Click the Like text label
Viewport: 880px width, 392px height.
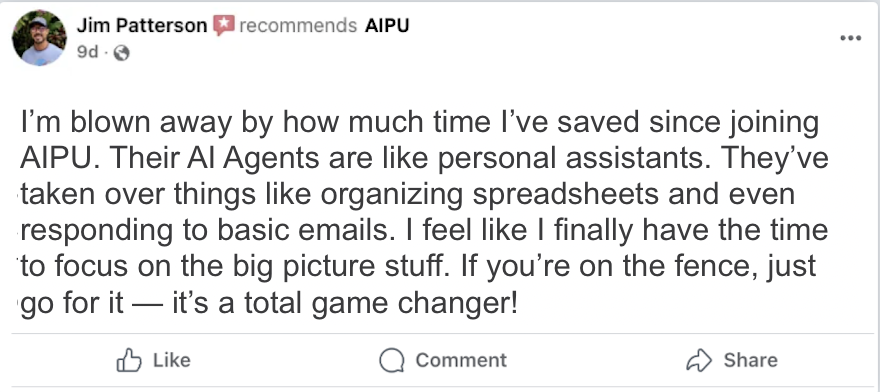pos(172,360)
